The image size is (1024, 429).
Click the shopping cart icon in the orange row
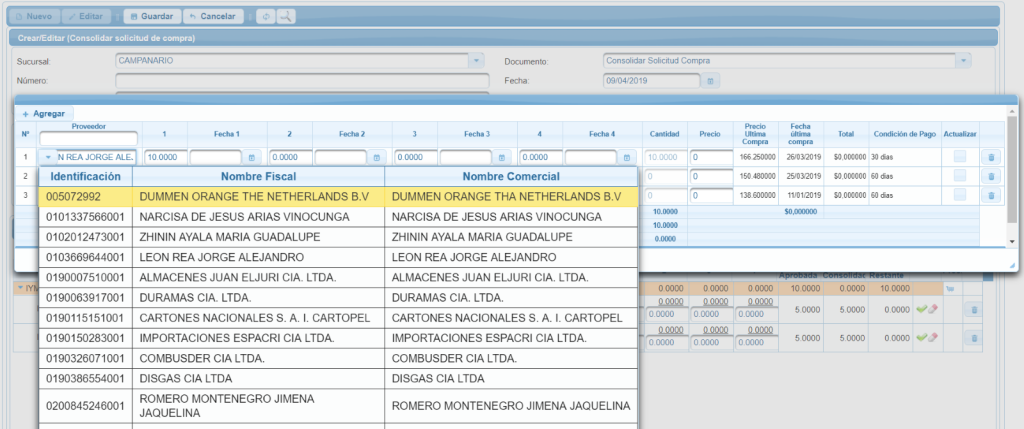click(x=949, y=288)
